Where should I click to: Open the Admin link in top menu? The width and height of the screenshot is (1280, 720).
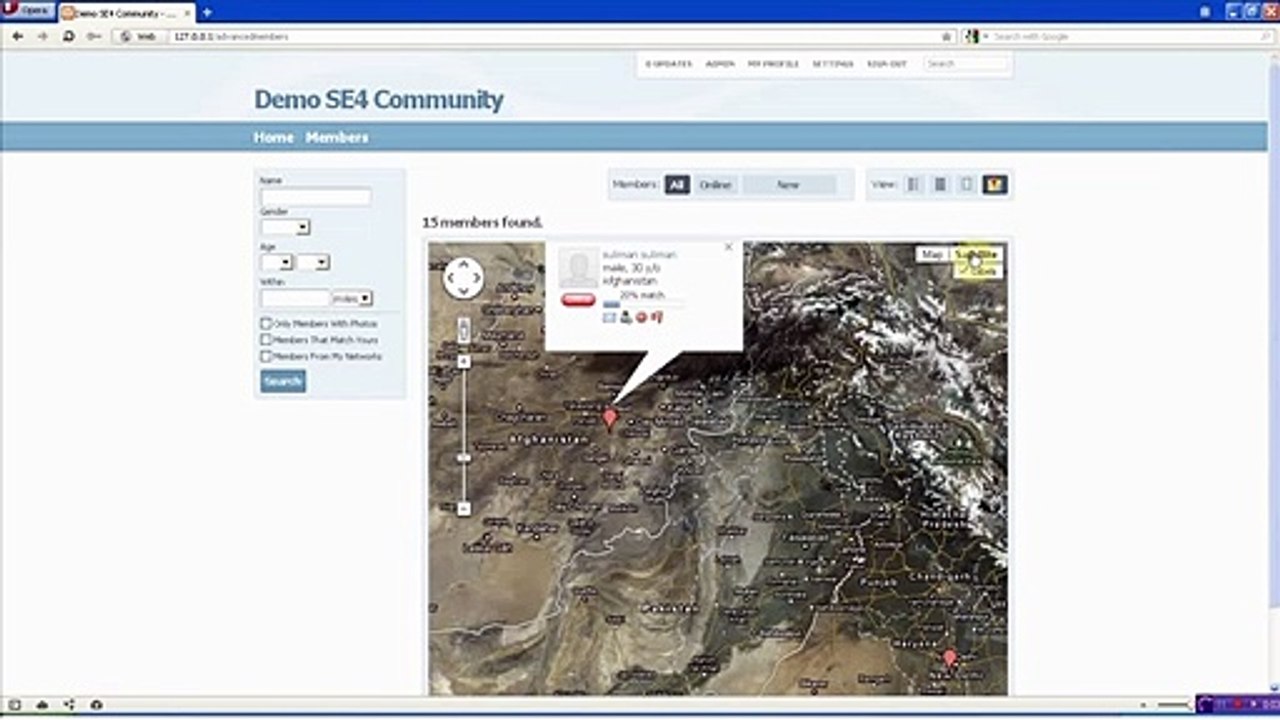pyautogui.click(x=720, y=64)
